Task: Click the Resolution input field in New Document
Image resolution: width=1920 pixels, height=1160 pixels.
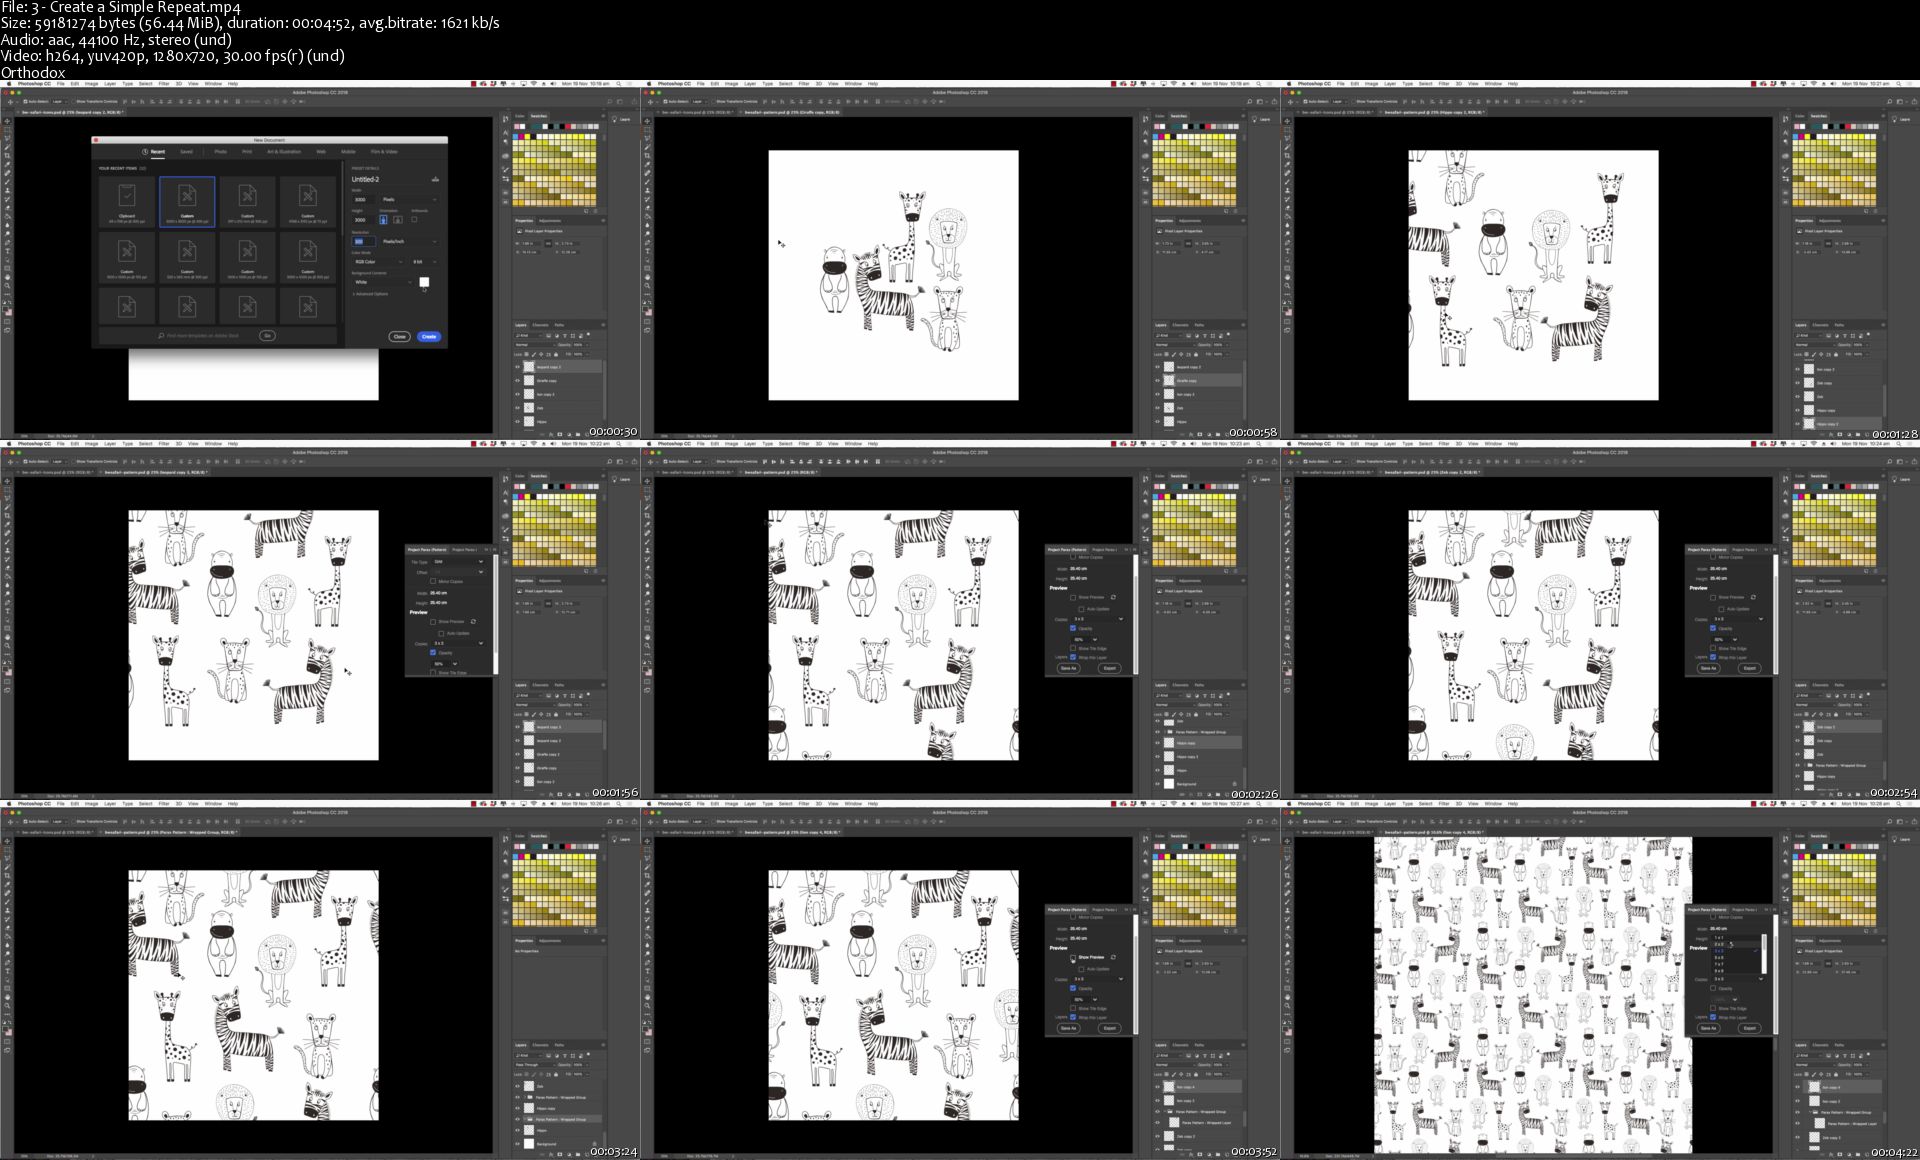Action: click(x=364, y=241)
